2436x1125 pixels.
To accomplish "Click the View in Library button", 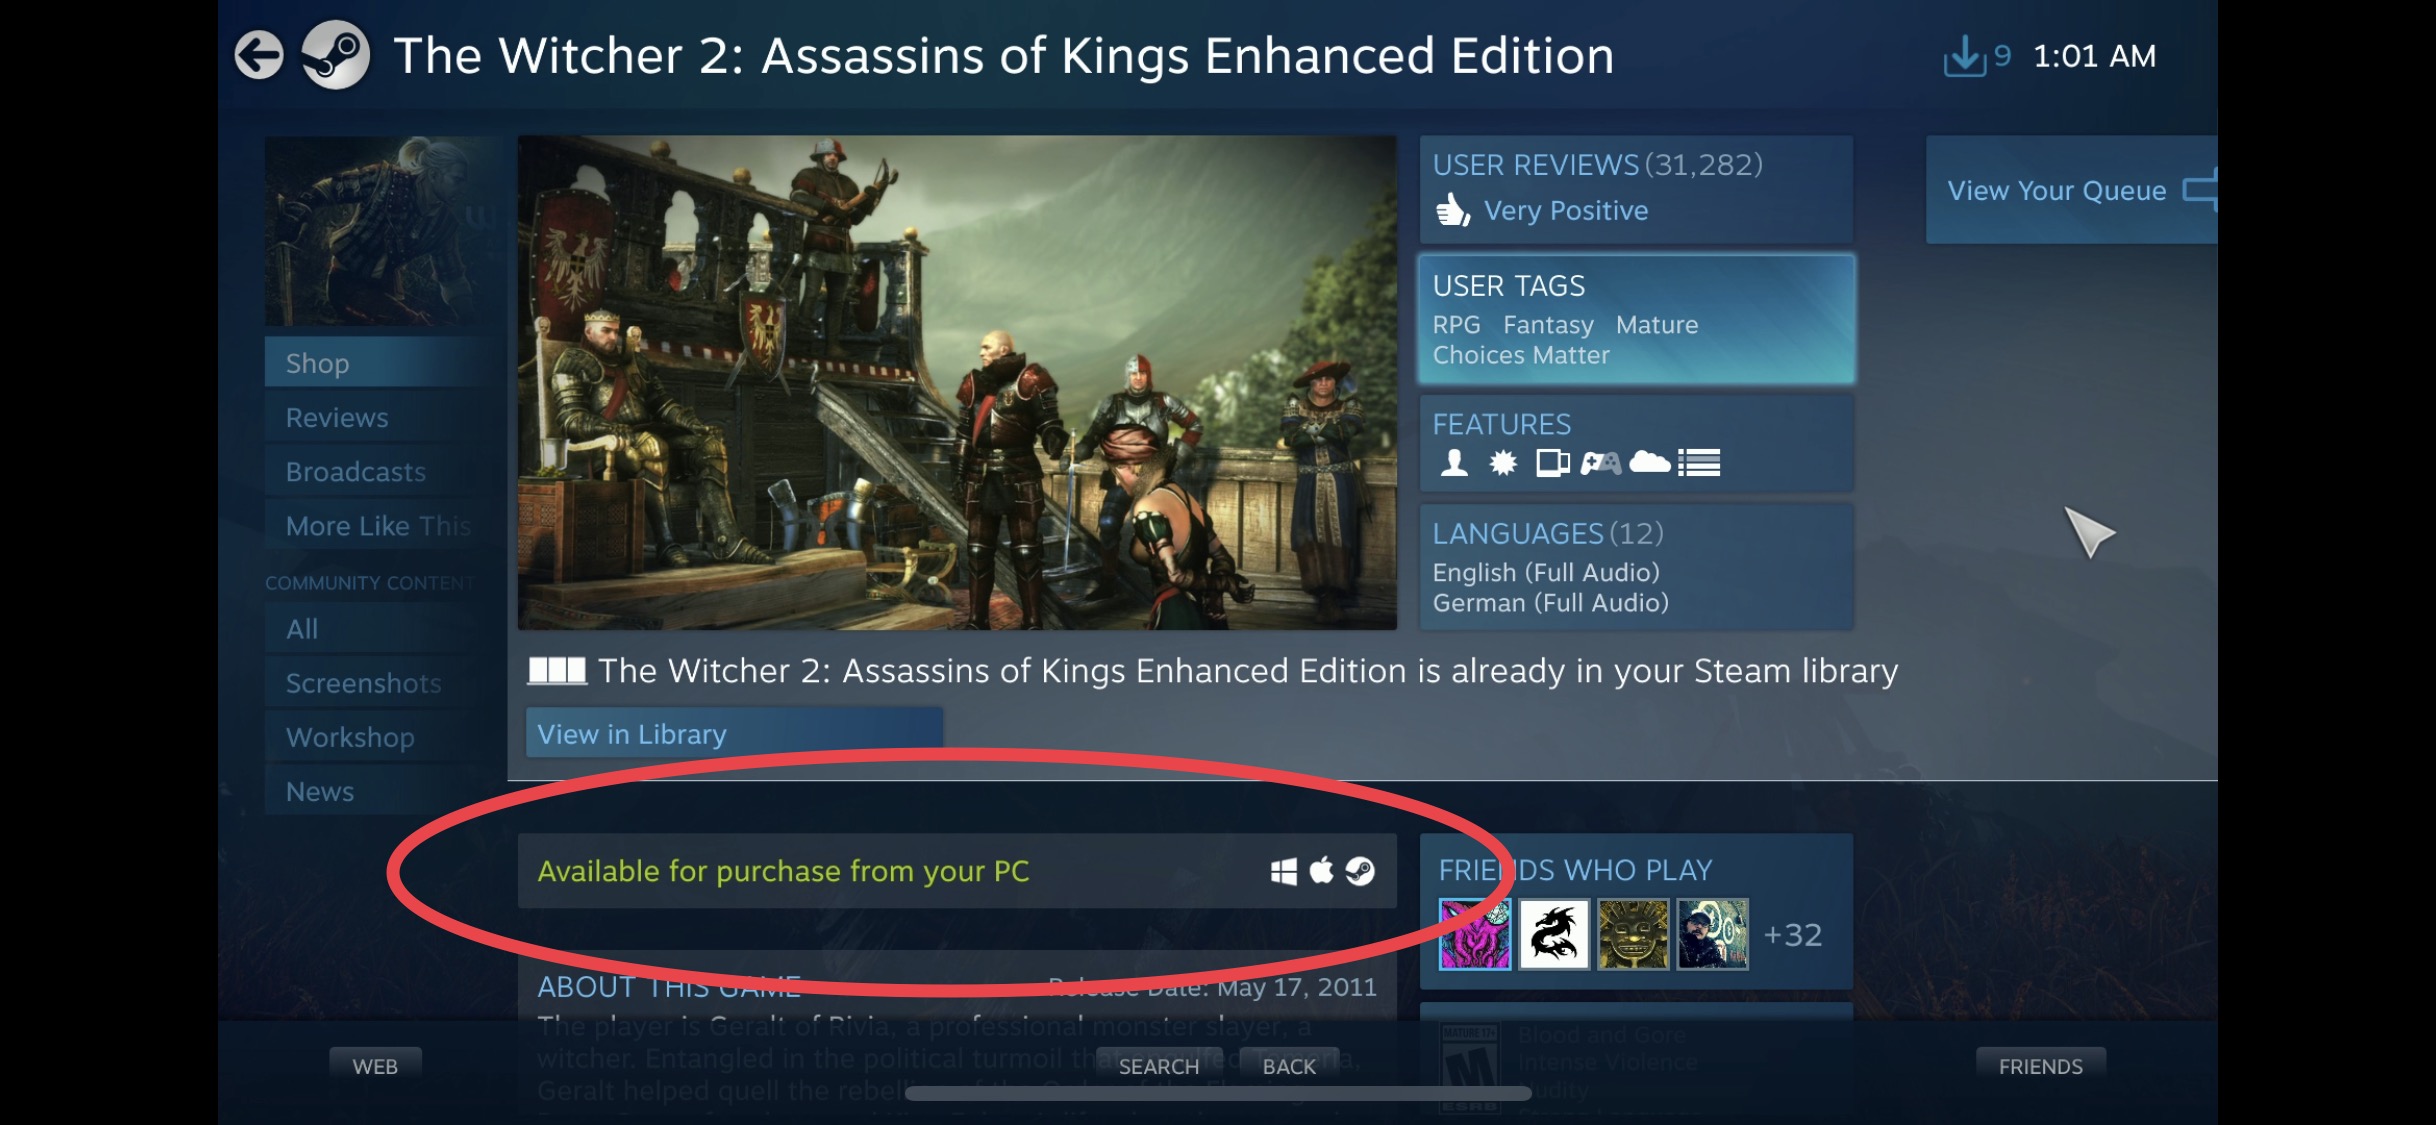I will point(629,732).
